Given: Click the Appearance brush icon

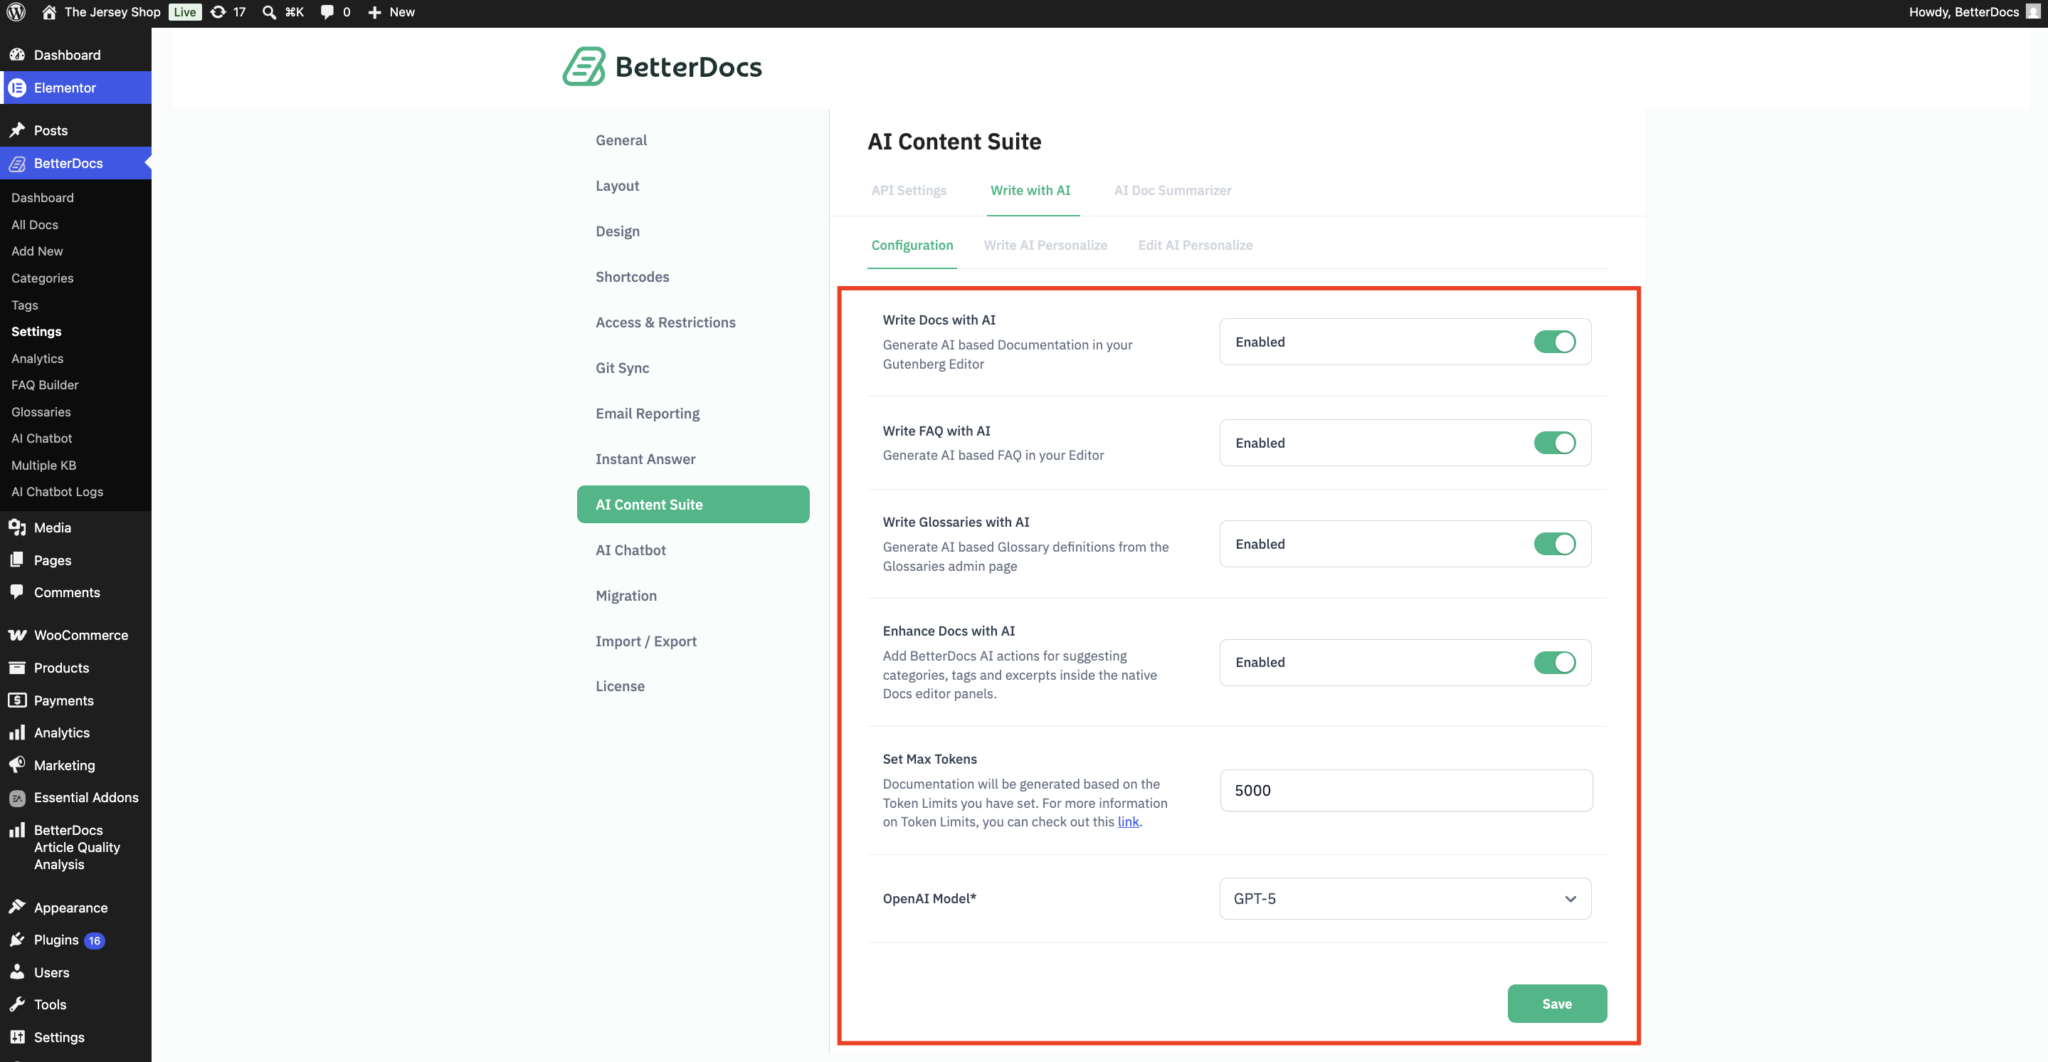Looking at the screenshot, I should click(17, 907).
